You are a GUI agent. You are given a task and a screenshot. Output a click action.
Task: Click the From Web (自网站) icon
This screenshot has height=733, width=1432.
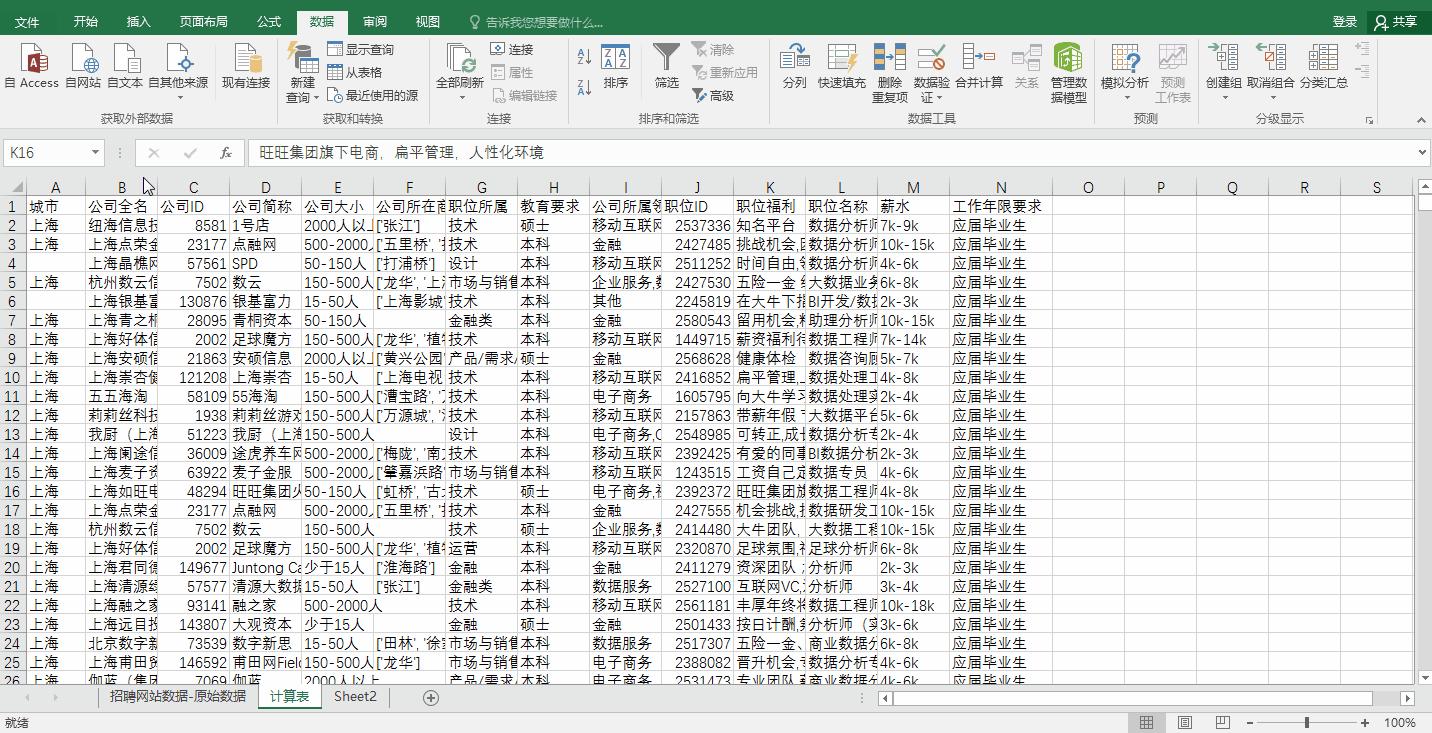pos(83,66)
